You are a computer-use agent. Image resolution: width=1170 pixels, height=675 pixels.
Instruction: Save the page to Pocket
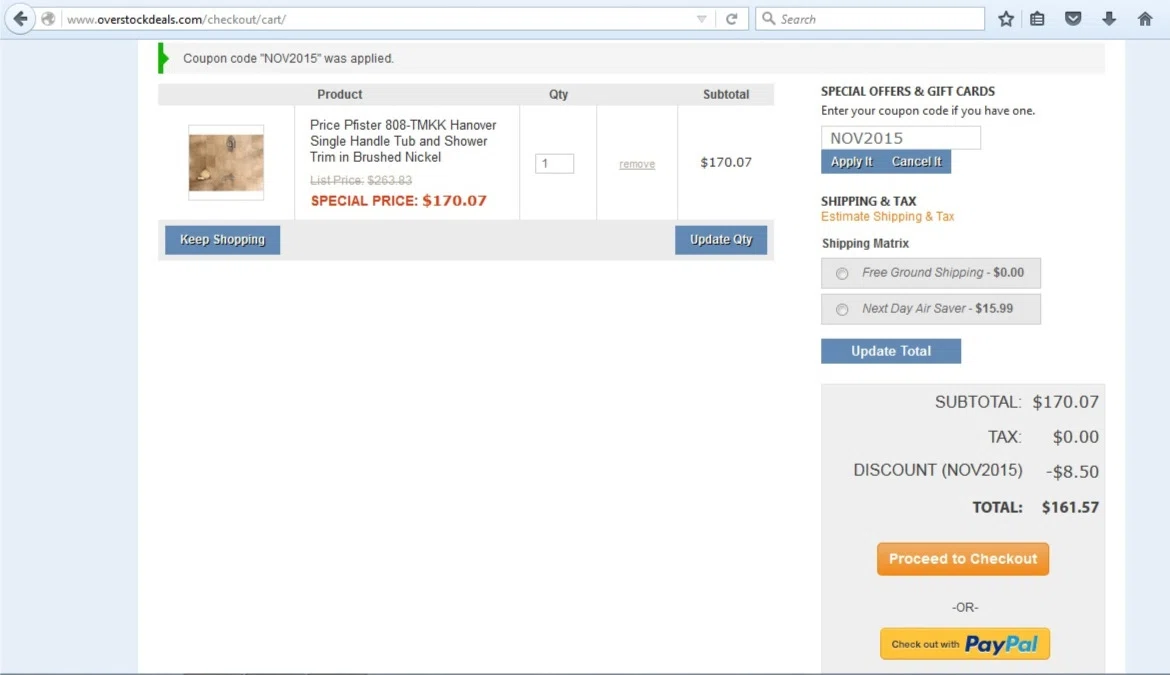[x=1073, y=19]
